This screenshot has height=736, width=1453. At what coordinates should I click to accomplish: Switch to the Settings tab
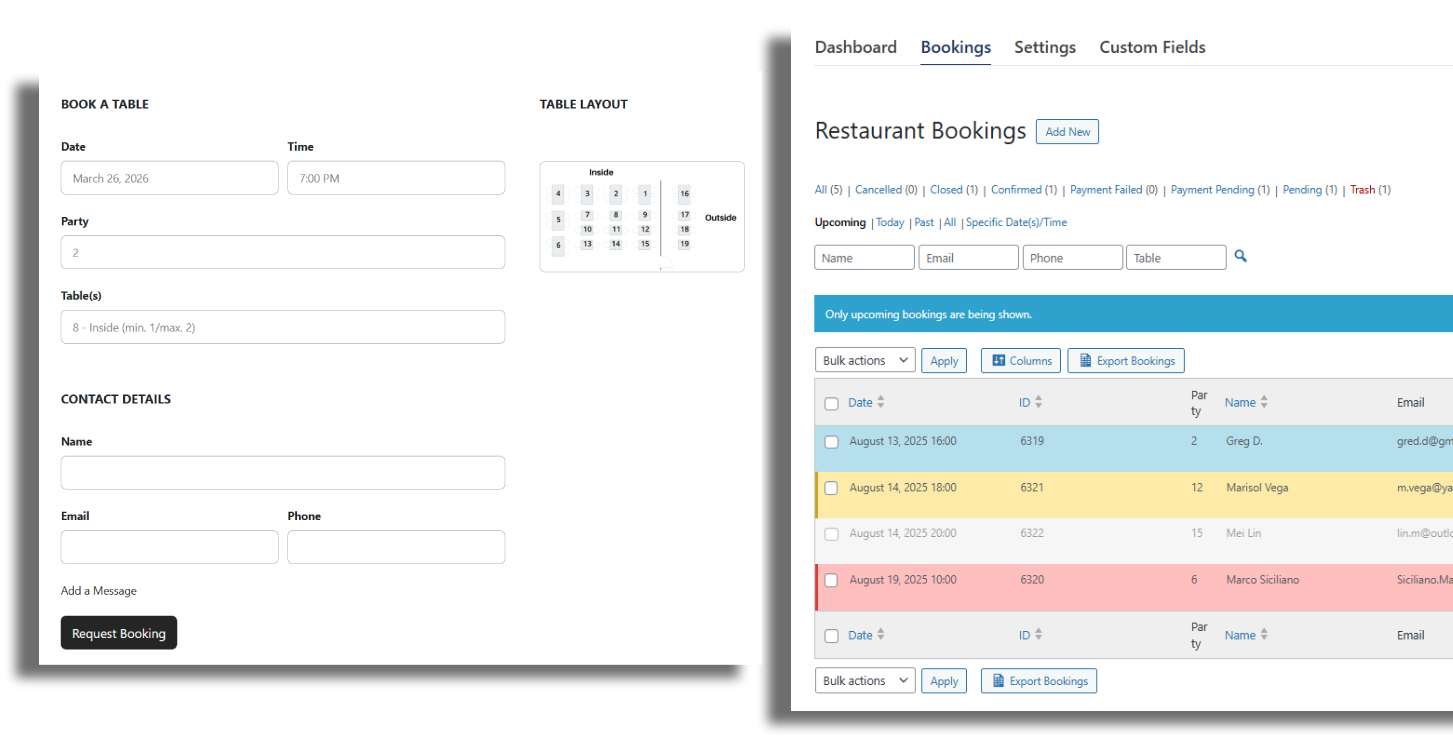coord(1044,47)
